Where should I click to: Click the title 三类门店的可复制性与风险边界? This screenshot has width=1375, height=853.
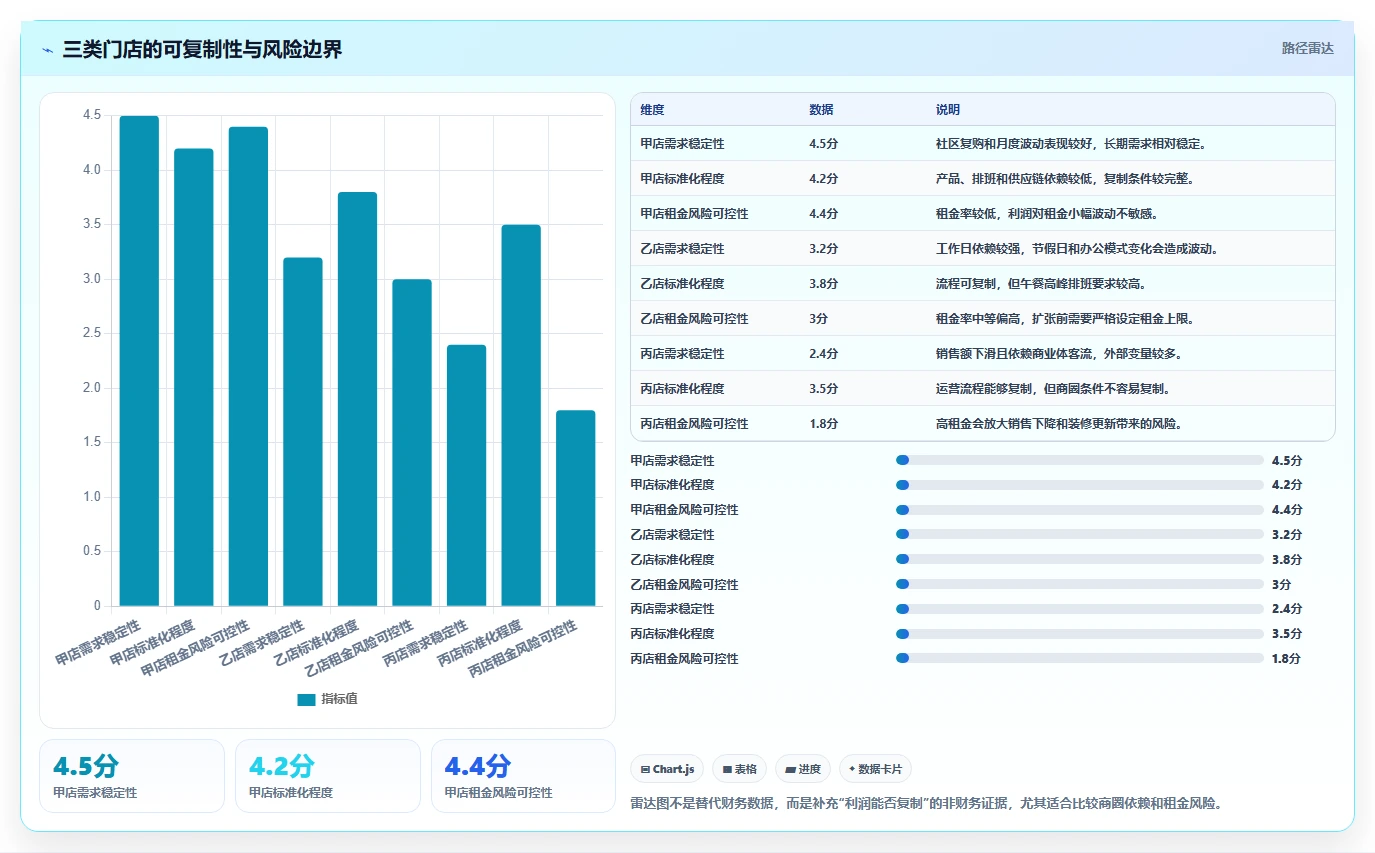point(202,49)
